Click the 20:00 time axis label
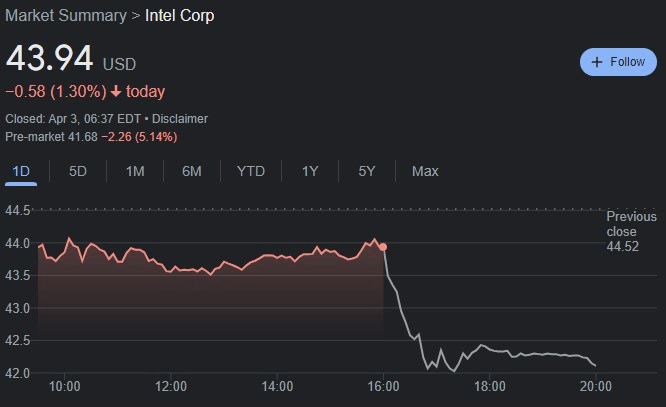The height and width of the screenshot is (407, 666). [x=596, y=386]
